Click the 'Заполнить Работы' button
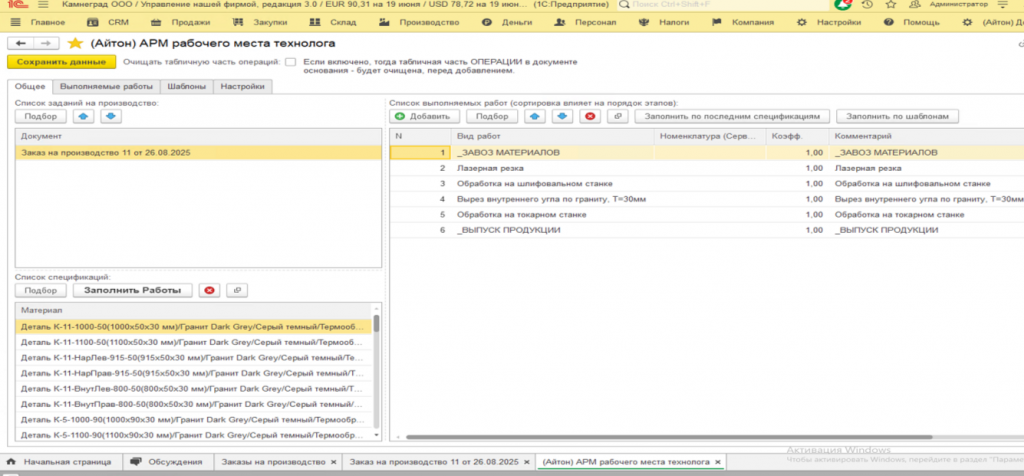1024x476 pixels. pos(131,290)
